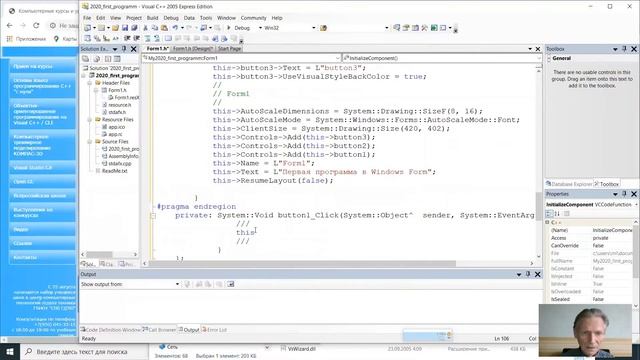Click the Find in Files icon after Win32

(323, 28)
